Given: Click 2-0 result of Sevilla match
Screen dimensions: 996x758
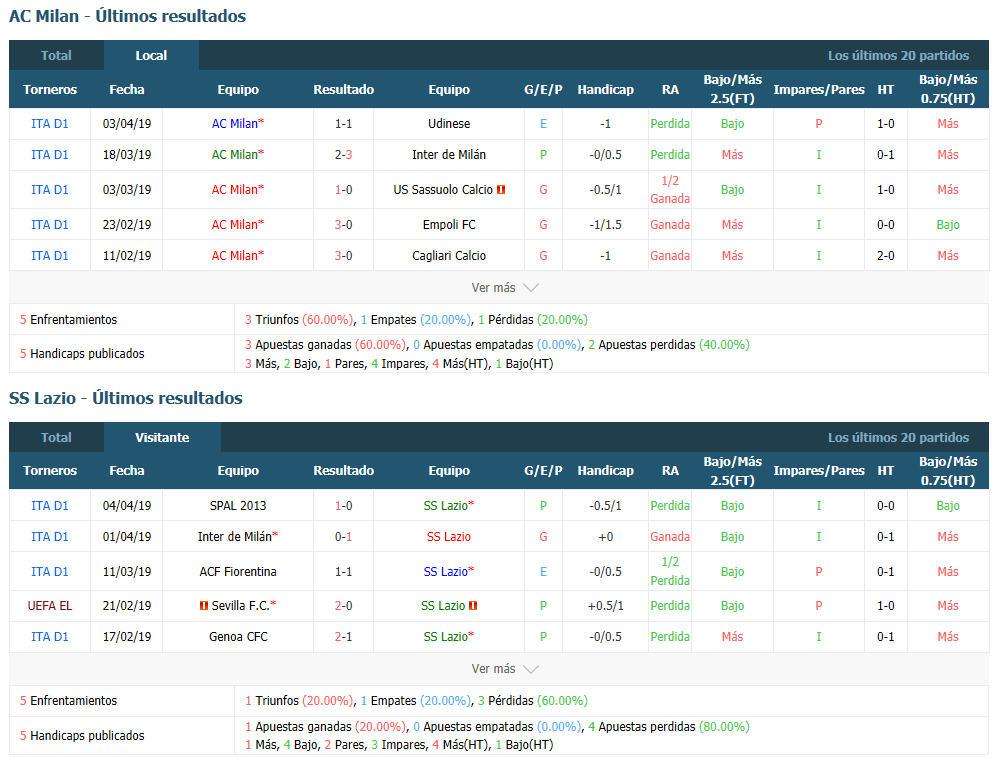Looking at the screenshot, I should point(344,606).
